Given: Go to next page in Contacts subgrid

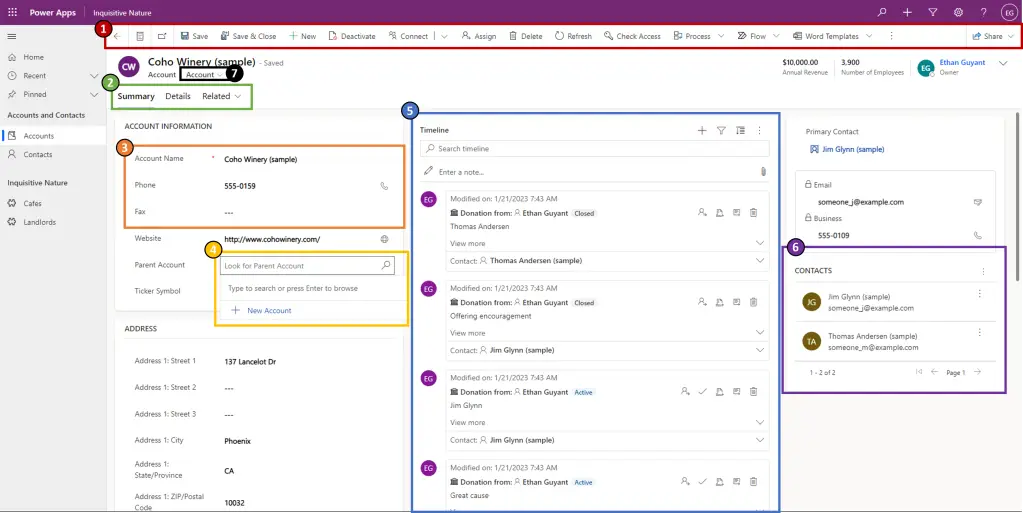Looking at the screenshot, I should (x=977, y=372).
